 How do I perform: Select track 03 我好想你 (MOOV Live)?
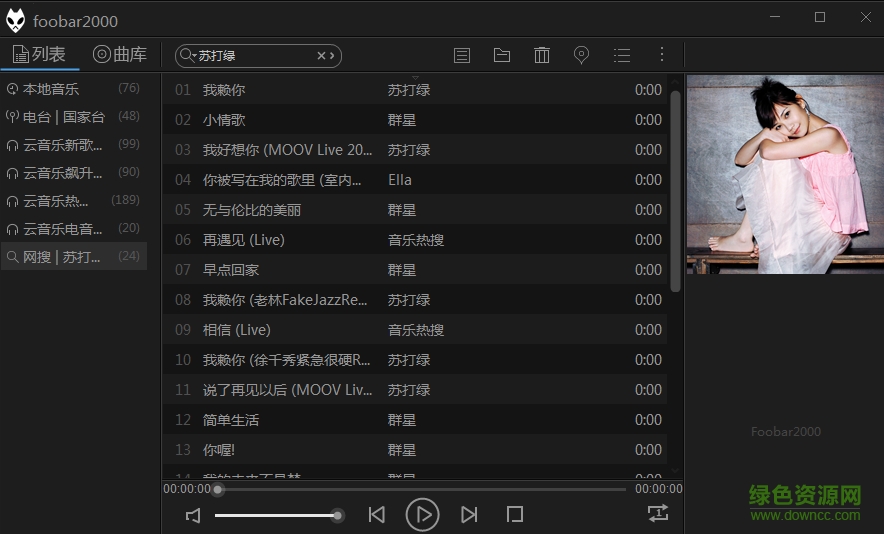click(415, 149)
